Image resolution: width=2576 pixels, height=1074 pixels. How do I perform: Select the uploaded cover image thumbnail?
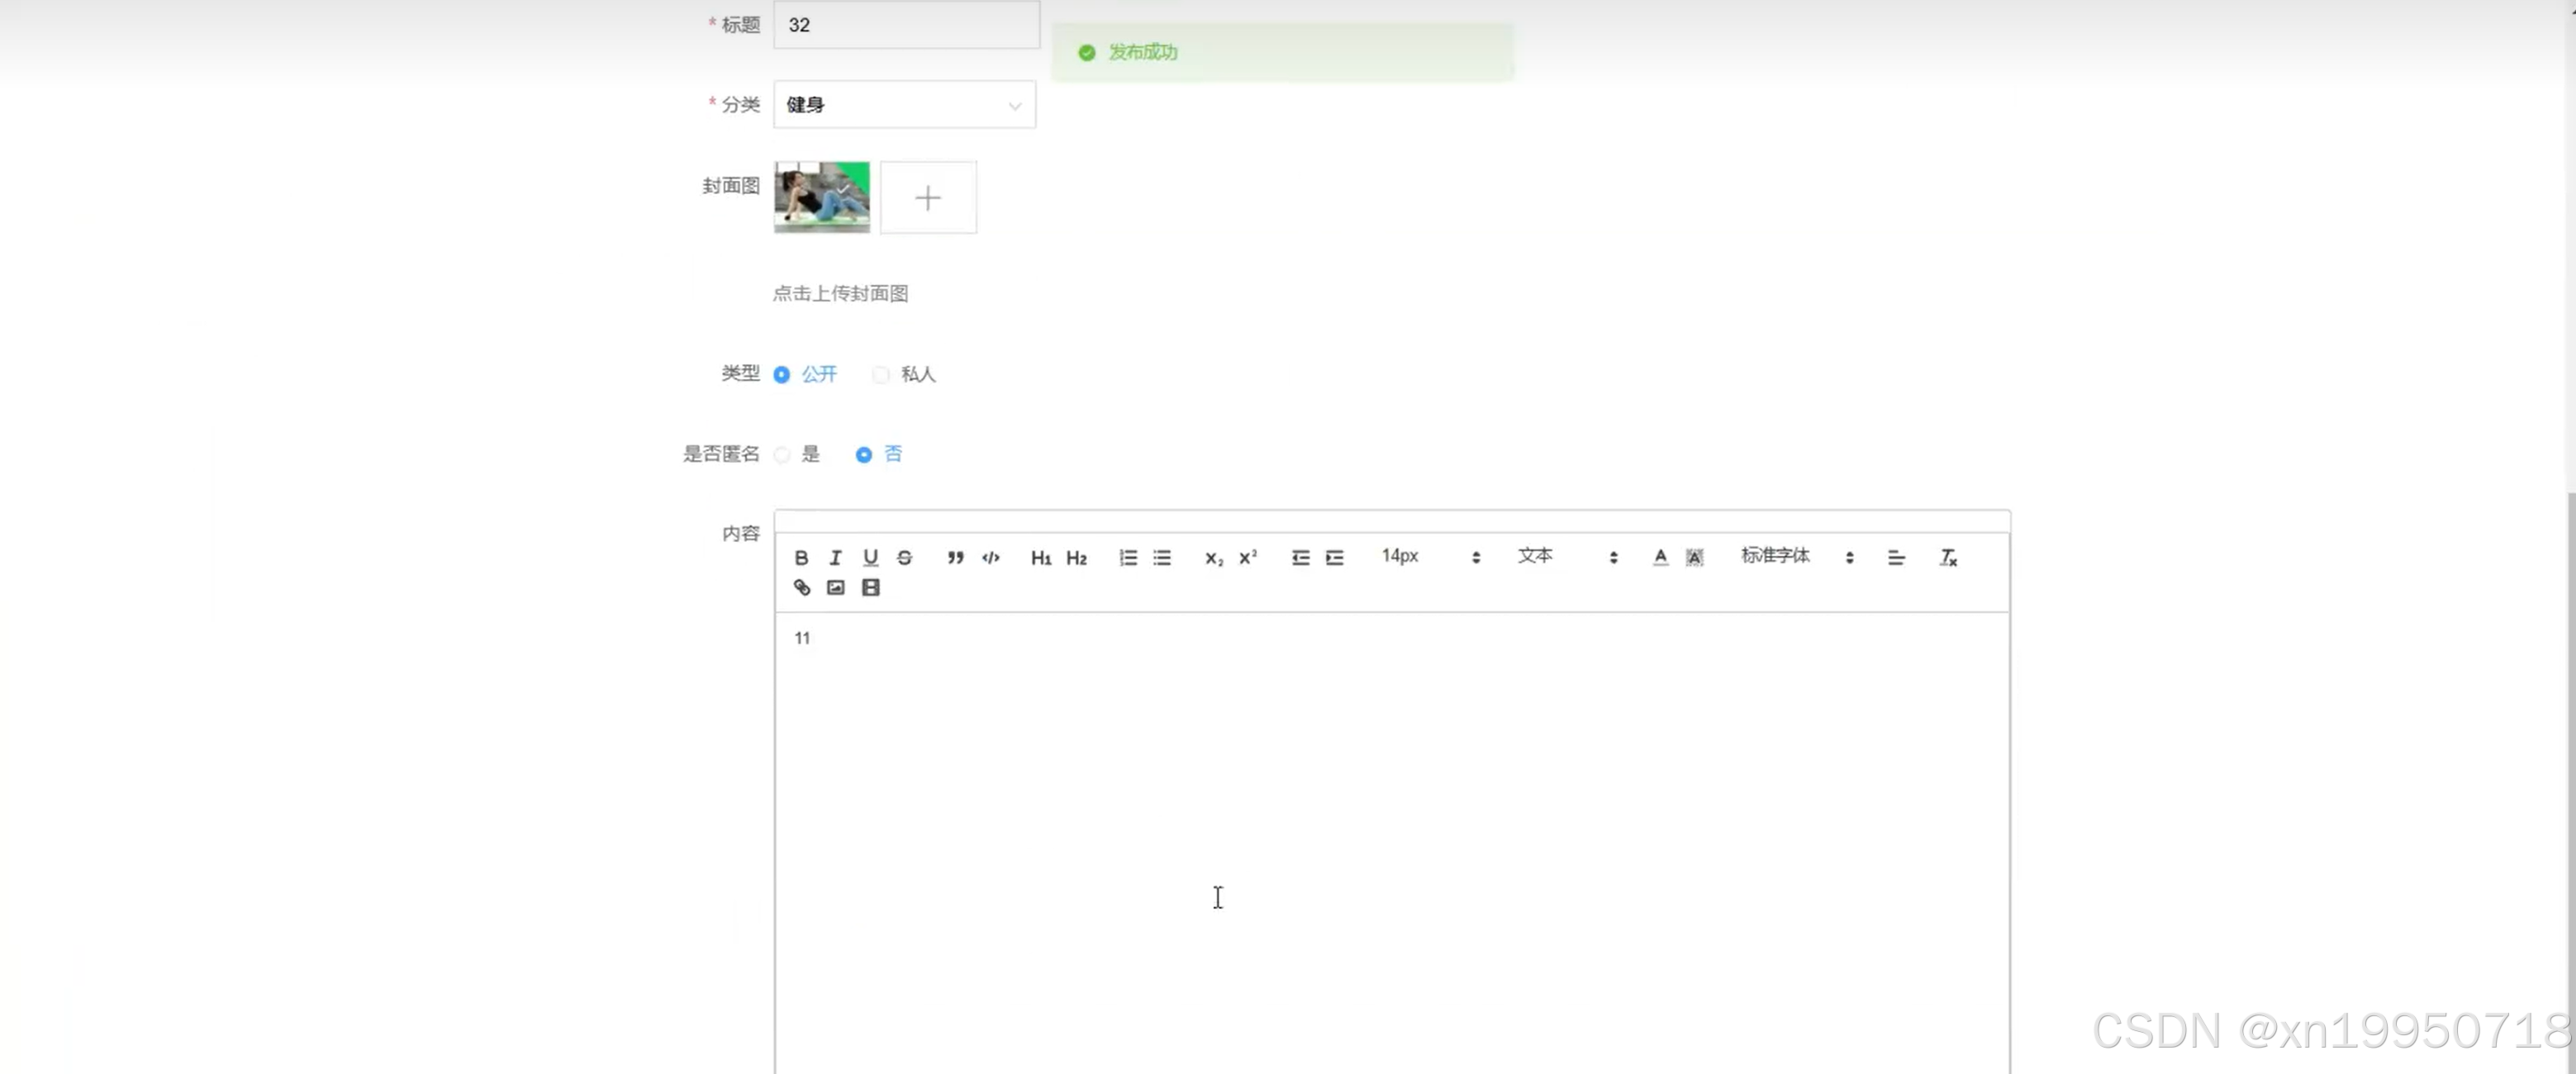coord(821,197)
